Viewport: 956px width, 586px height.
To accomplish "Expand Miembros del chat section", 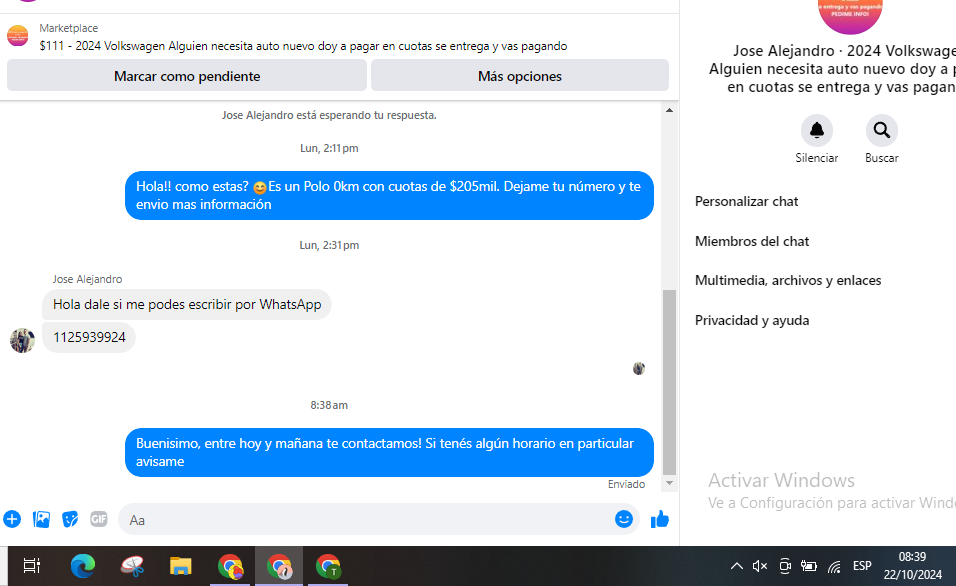I will tap(752, 241).
